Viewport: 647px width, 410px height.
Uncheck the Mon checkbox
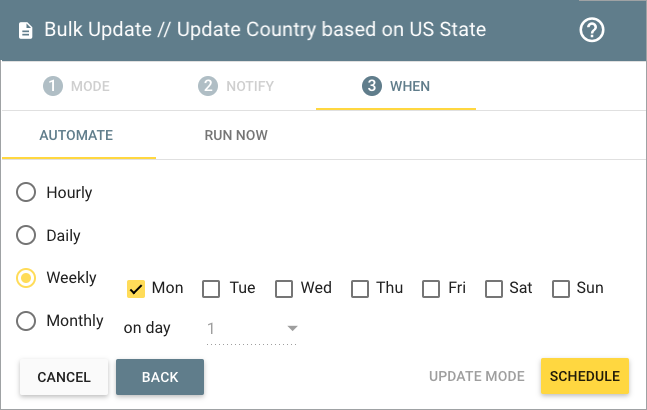(x=137, y=289)
